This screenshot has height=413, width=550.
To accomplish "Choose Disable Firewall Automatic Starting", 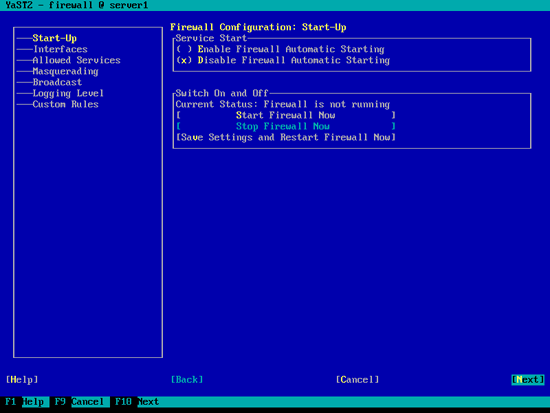I will point(283,60).
